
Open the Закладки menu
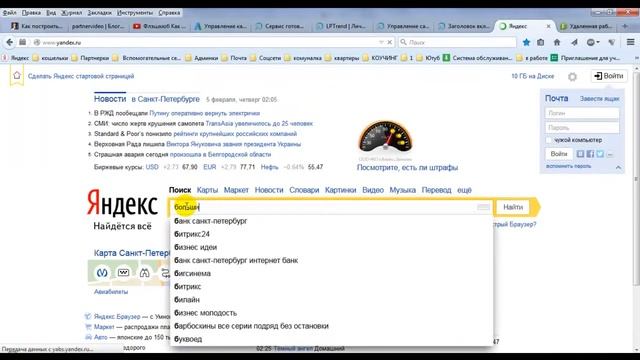(100, 13)
